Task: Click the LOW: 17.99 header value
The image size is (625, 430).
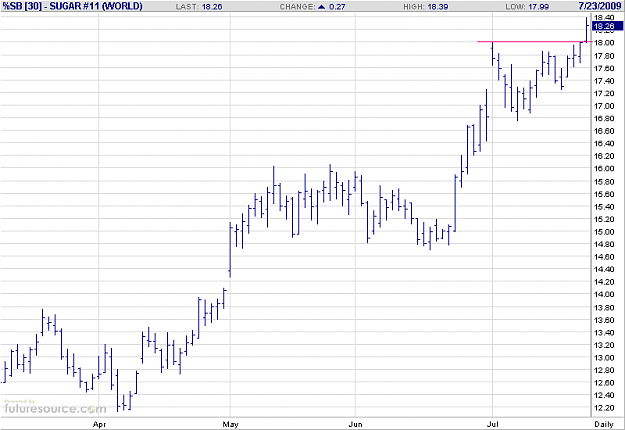Action: point(527,7)
